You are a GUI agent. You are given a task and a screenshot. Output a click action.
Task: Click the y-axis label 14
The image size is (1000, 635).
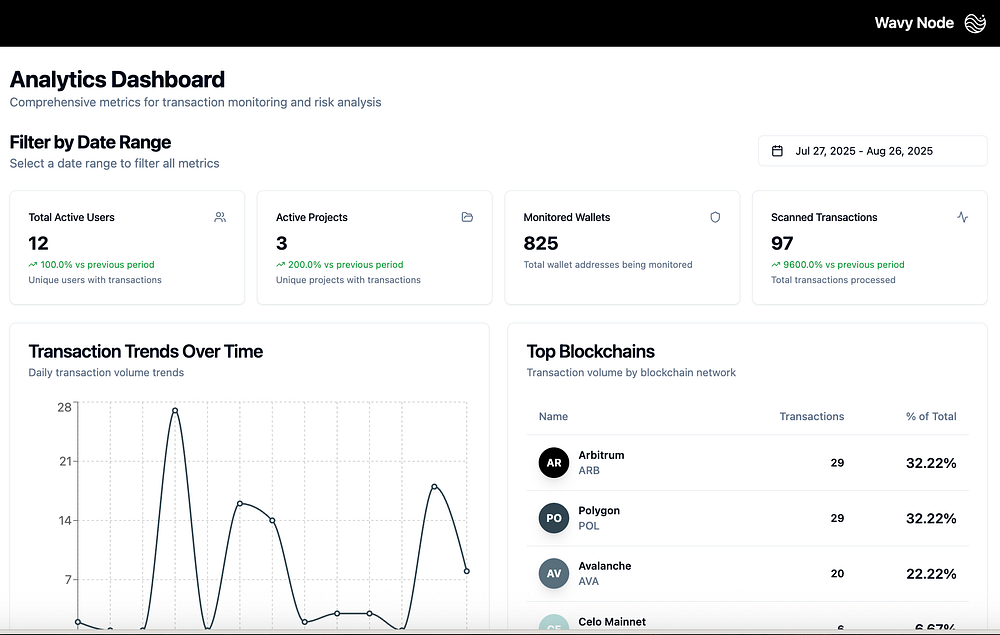(x=65, y=520)
